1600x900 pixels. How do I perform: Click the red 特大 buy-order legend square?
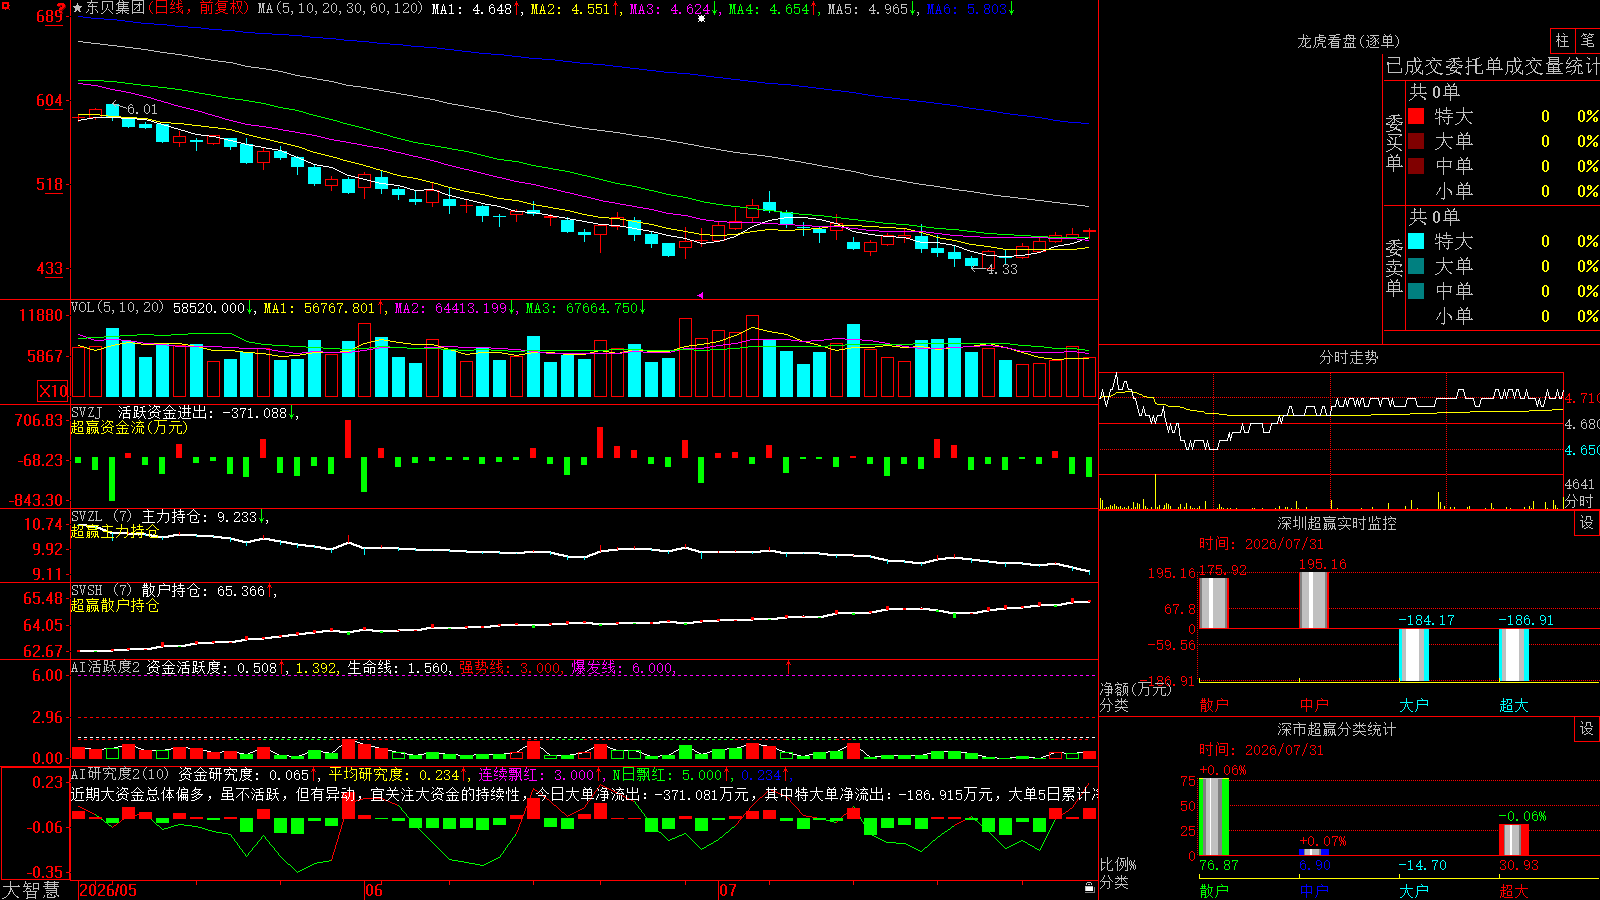tap(1416, 116)
